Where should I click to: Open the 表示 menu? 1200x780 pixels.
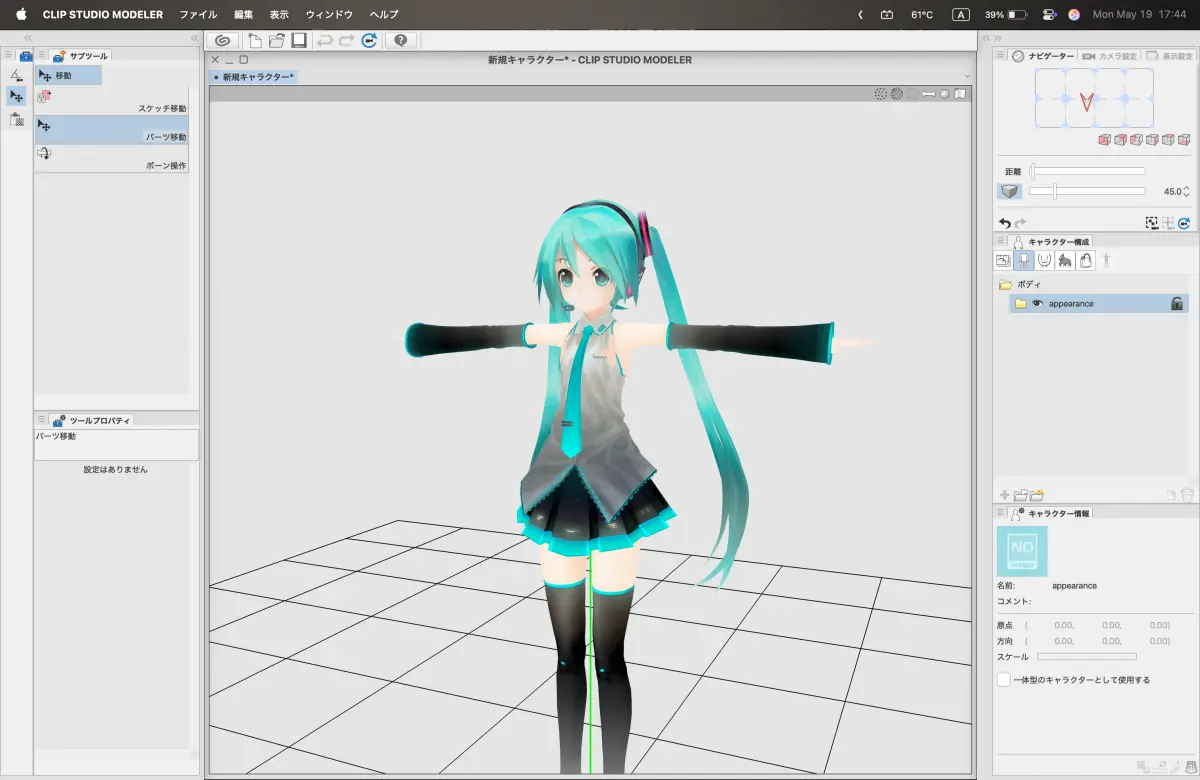(279, 15)
